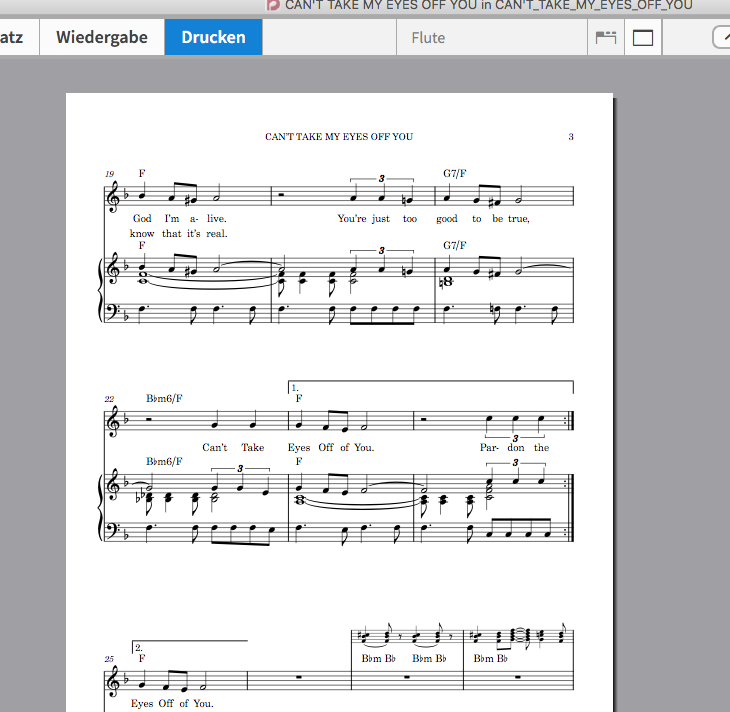Select page number 3 on the score

[571, 136]
